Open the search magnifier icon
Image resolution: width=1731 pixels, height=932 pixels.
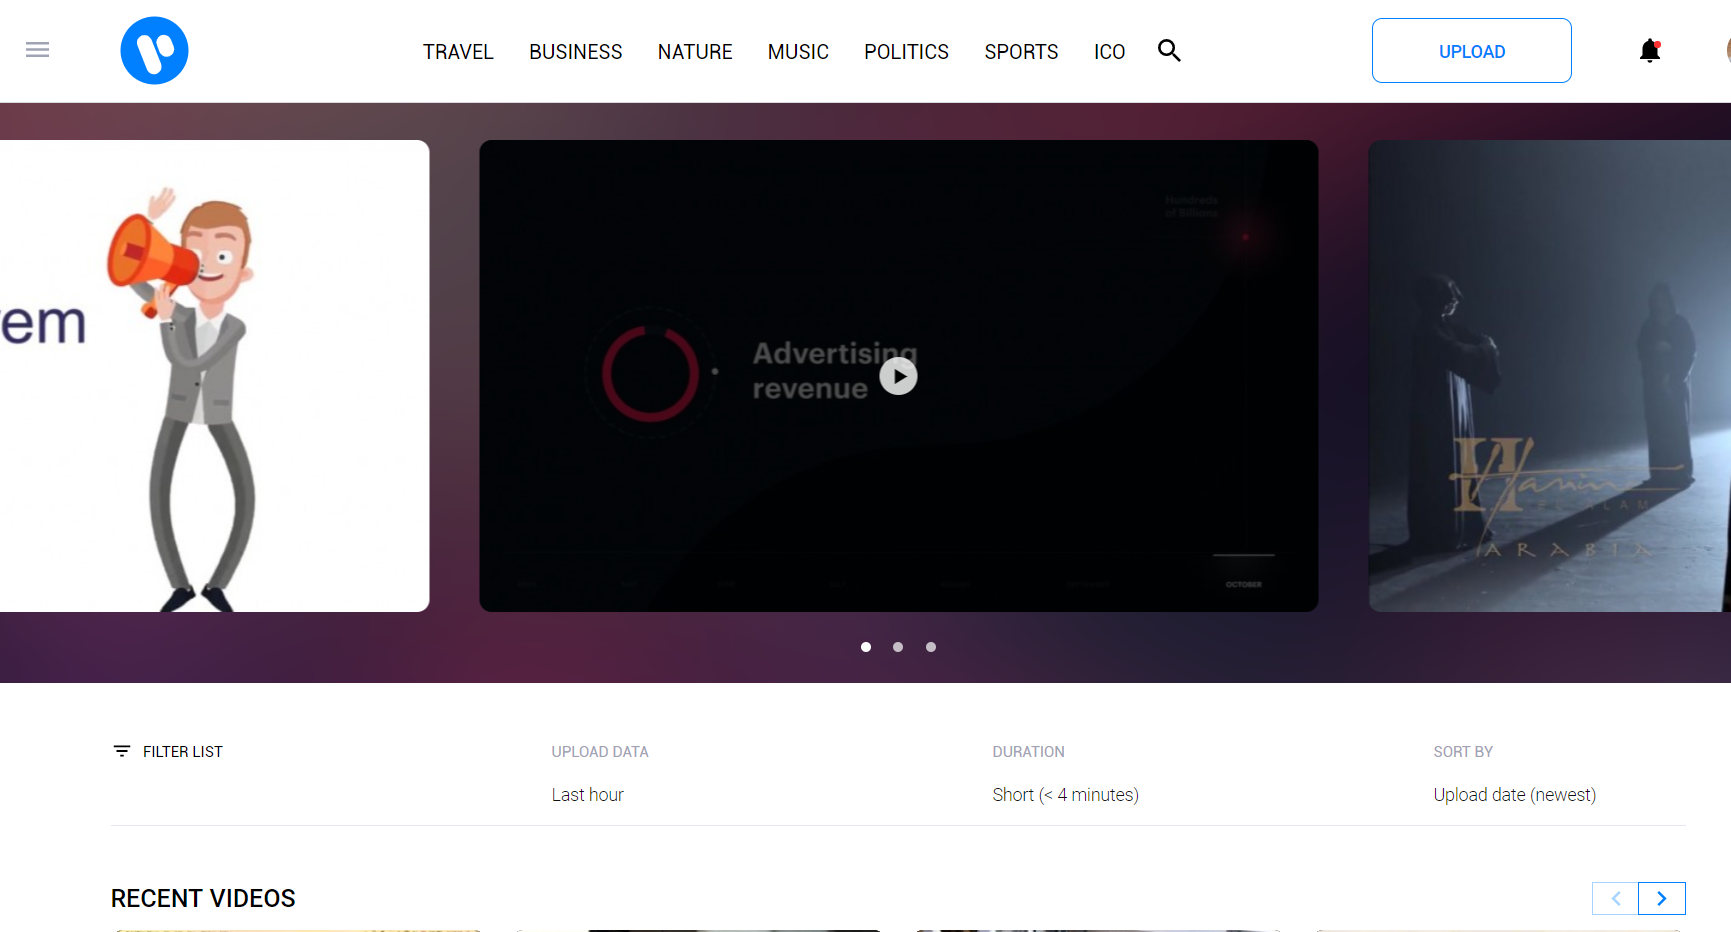[x=1169, y=51]
